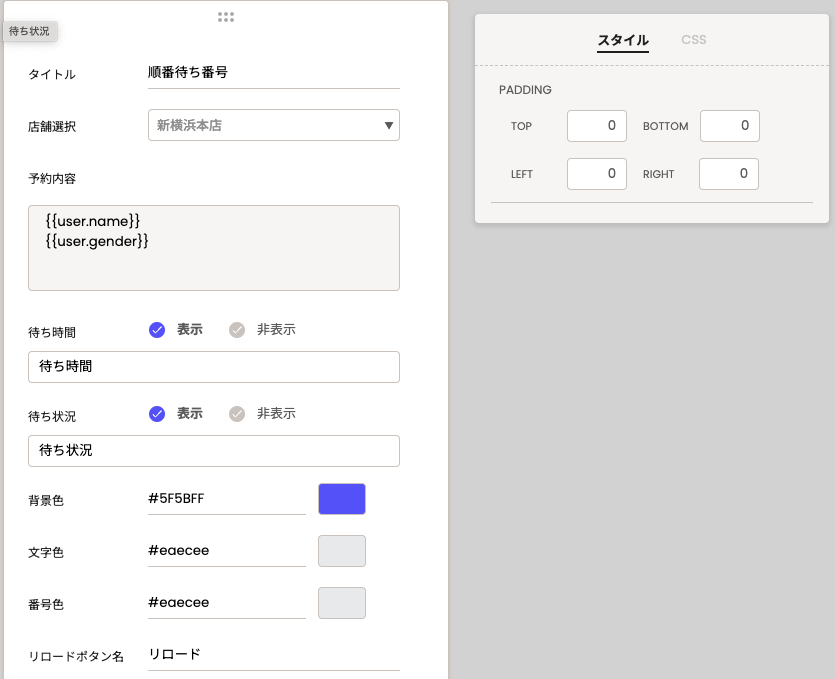Open the 番号色 color swatch

(342, 603)
